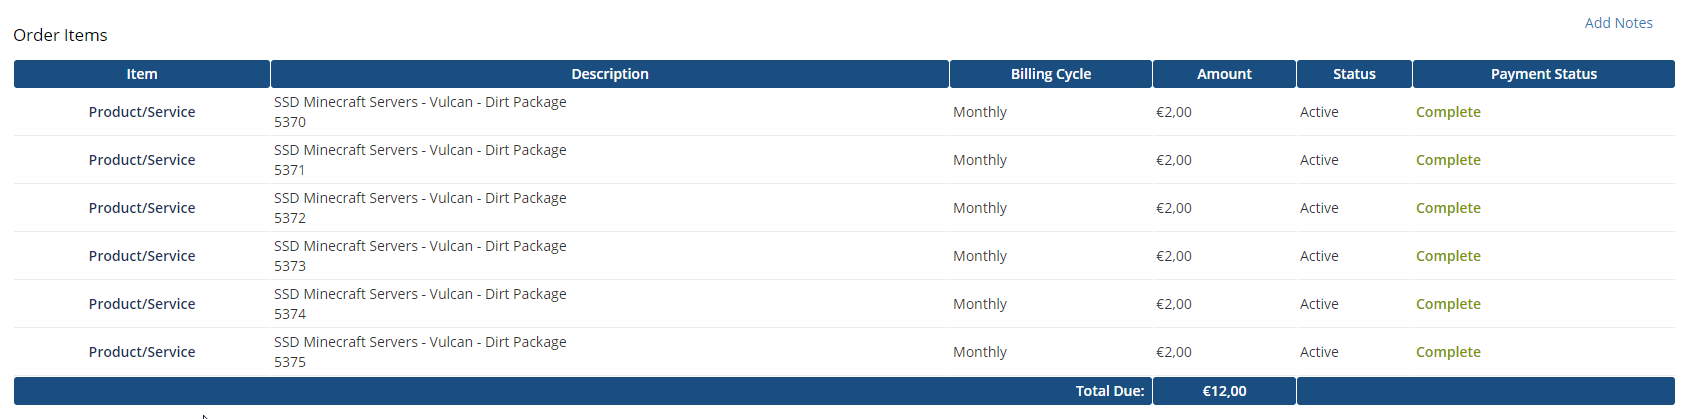Click the Item column header
1687x419 pixels.
(142, 74)
